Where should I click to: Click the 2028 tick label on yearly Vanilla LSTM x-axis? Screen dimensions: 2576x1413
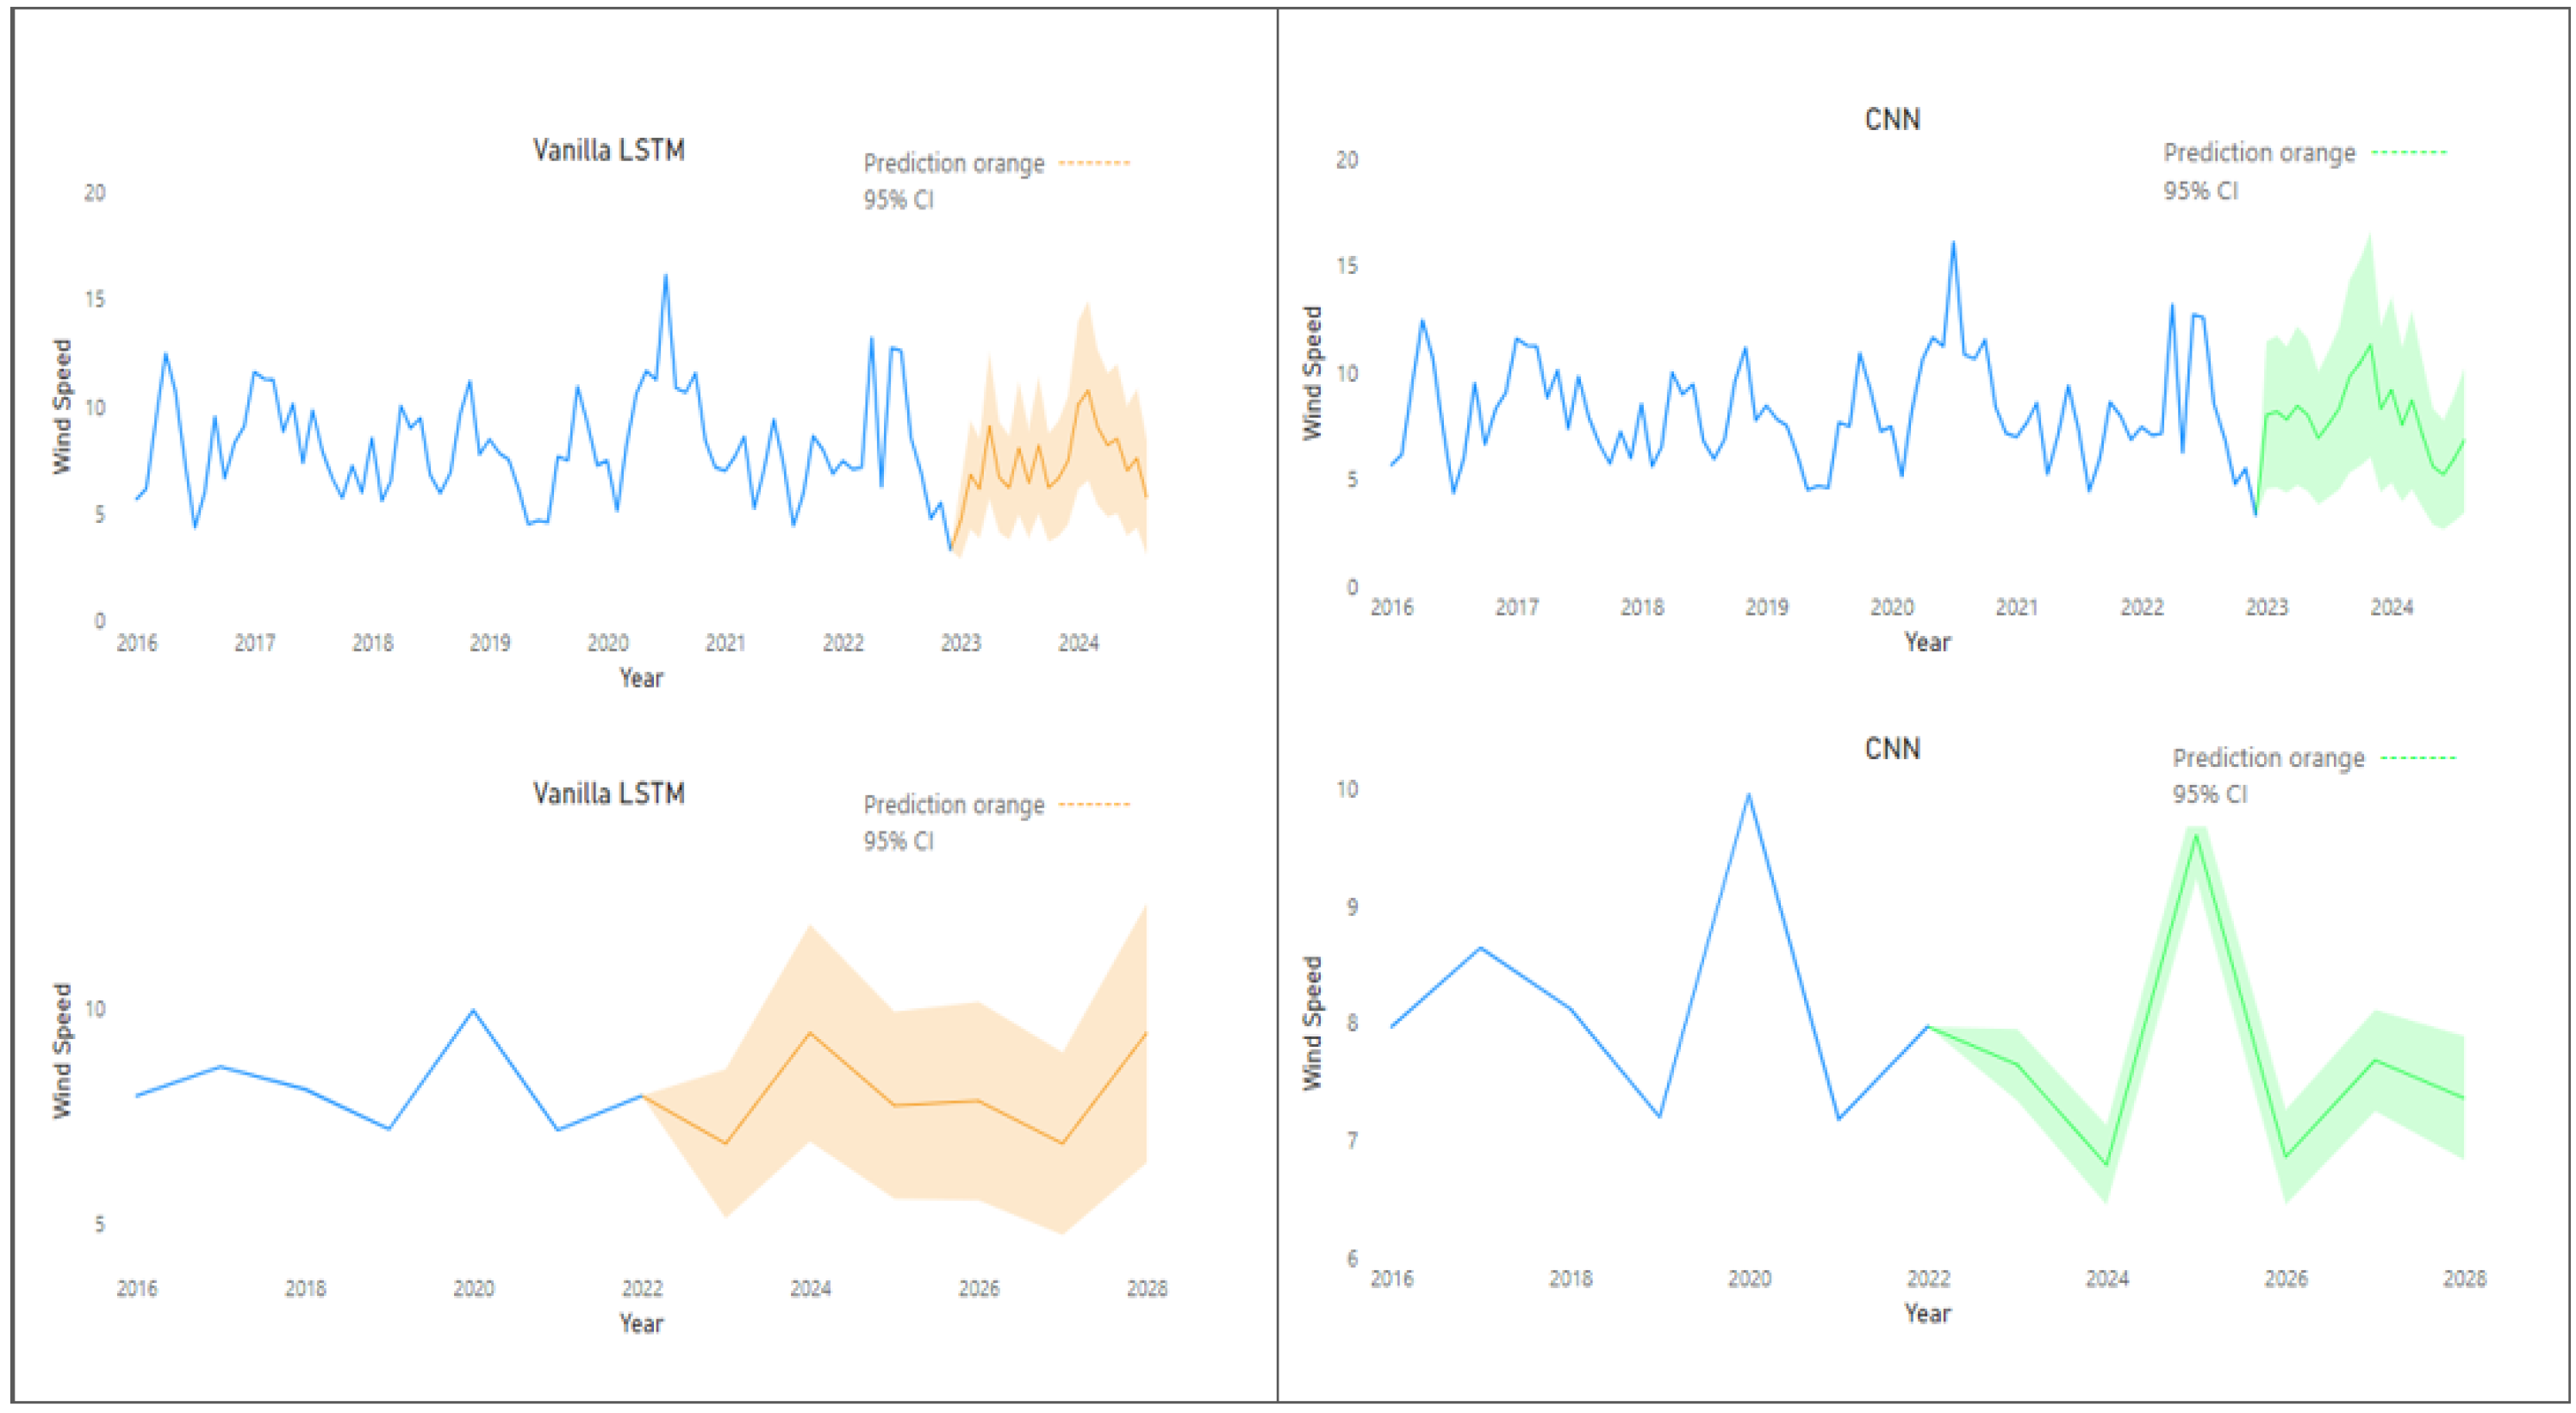1146,1288
